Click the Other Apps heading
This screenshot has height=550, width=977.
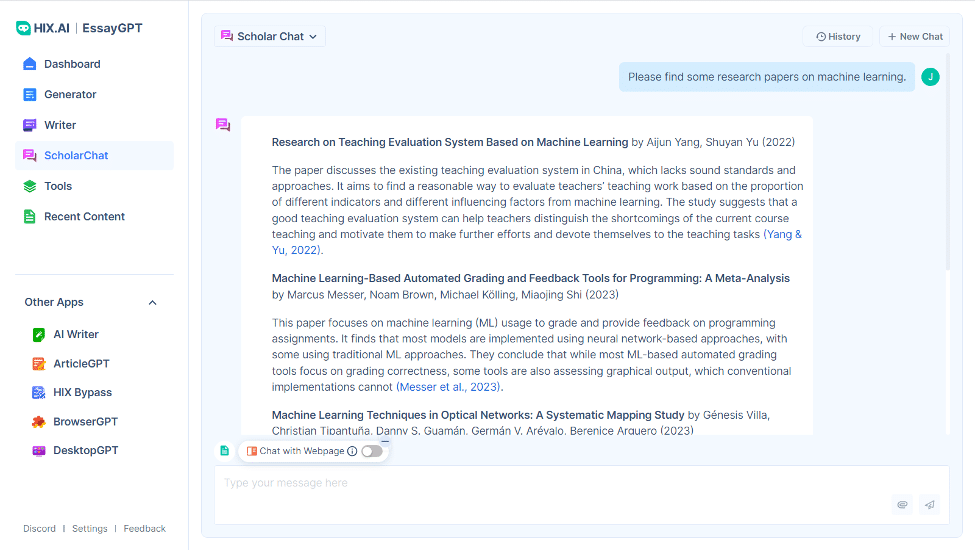click(54, 302)
